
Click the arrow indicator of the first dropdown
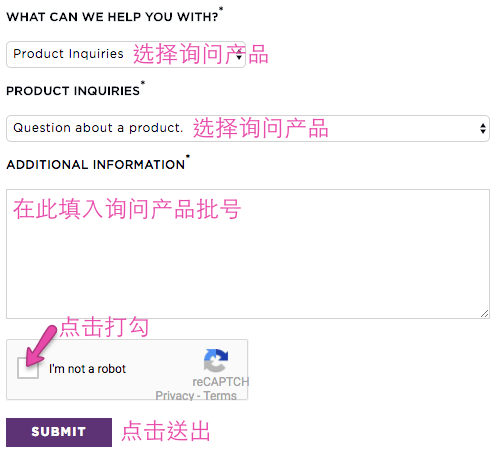[239, 54]
